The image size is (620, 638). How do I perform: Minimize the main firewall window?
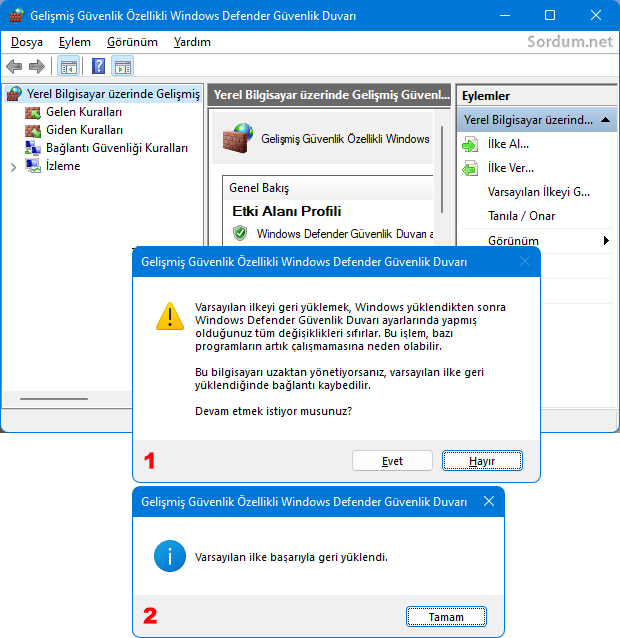(x=505, y=15)
